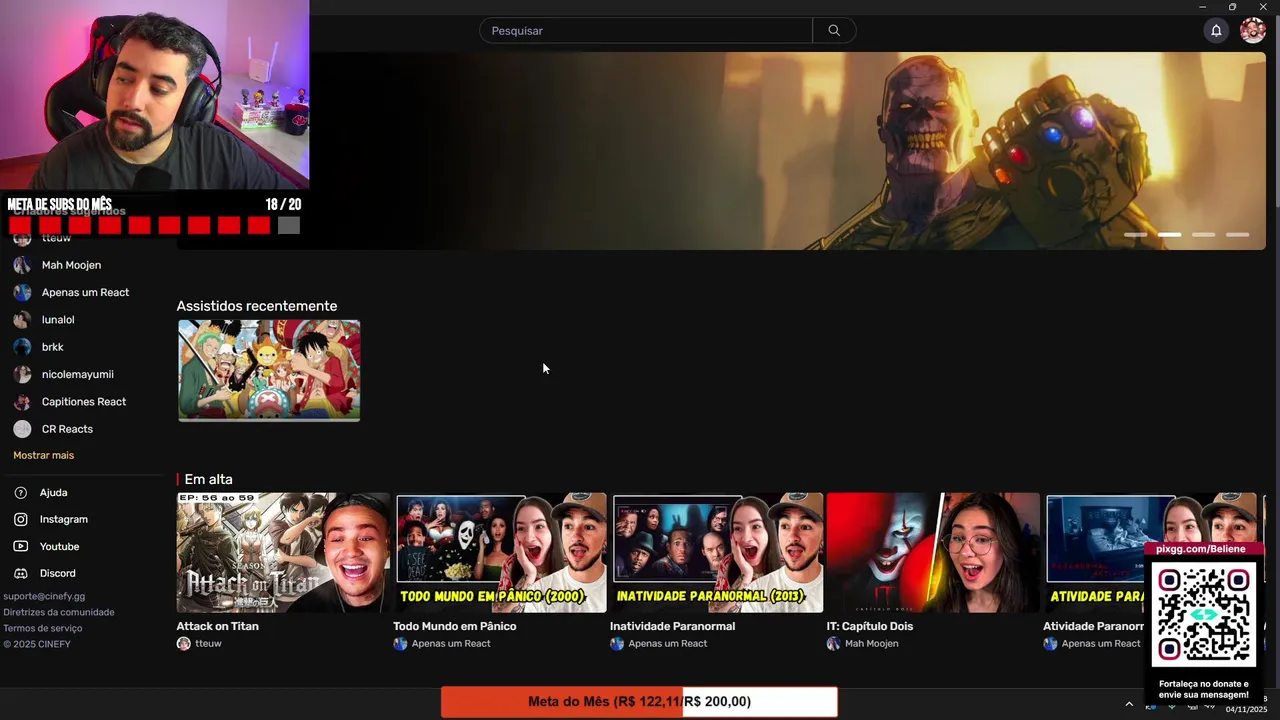Open the Youtube link
Image resolution: width=1280 pixels, height=720 pixels.
pos(59,547)
